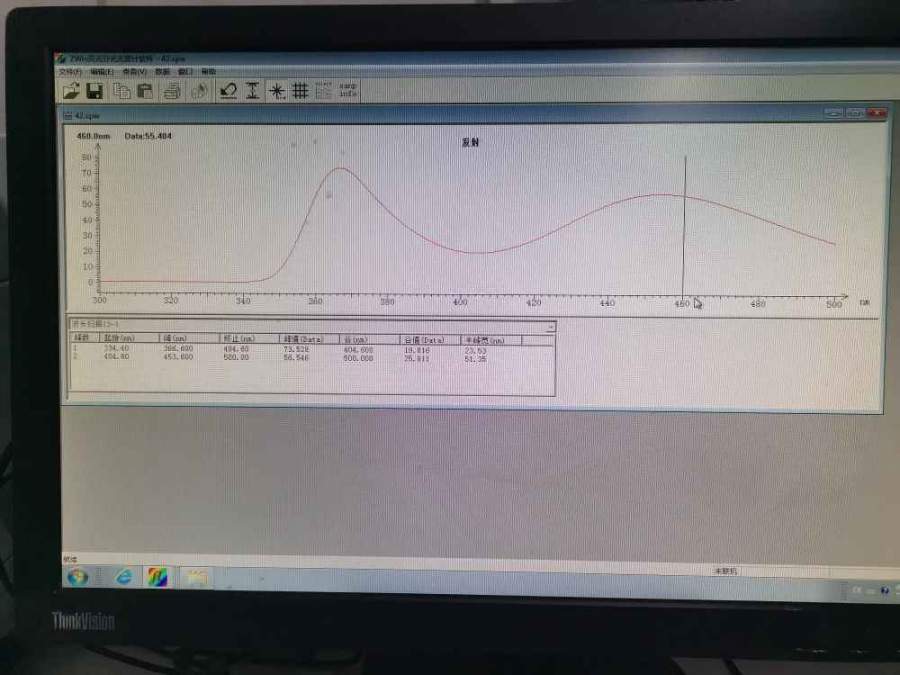The width and height of the screenshot is (900, 675).
Task: Click the curved-arrow scale icon in toolbar
Action: [228, 91]
